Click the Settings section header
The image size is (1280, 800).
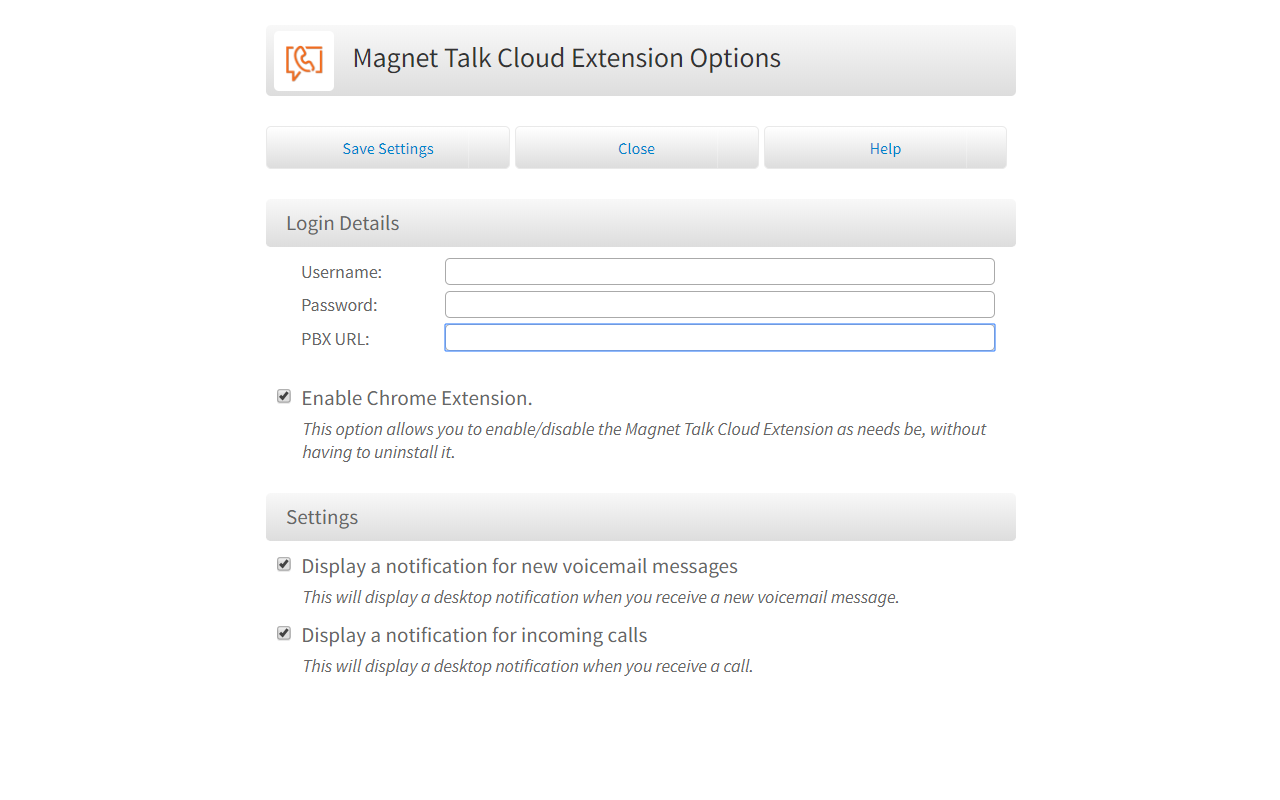point(321,517)
